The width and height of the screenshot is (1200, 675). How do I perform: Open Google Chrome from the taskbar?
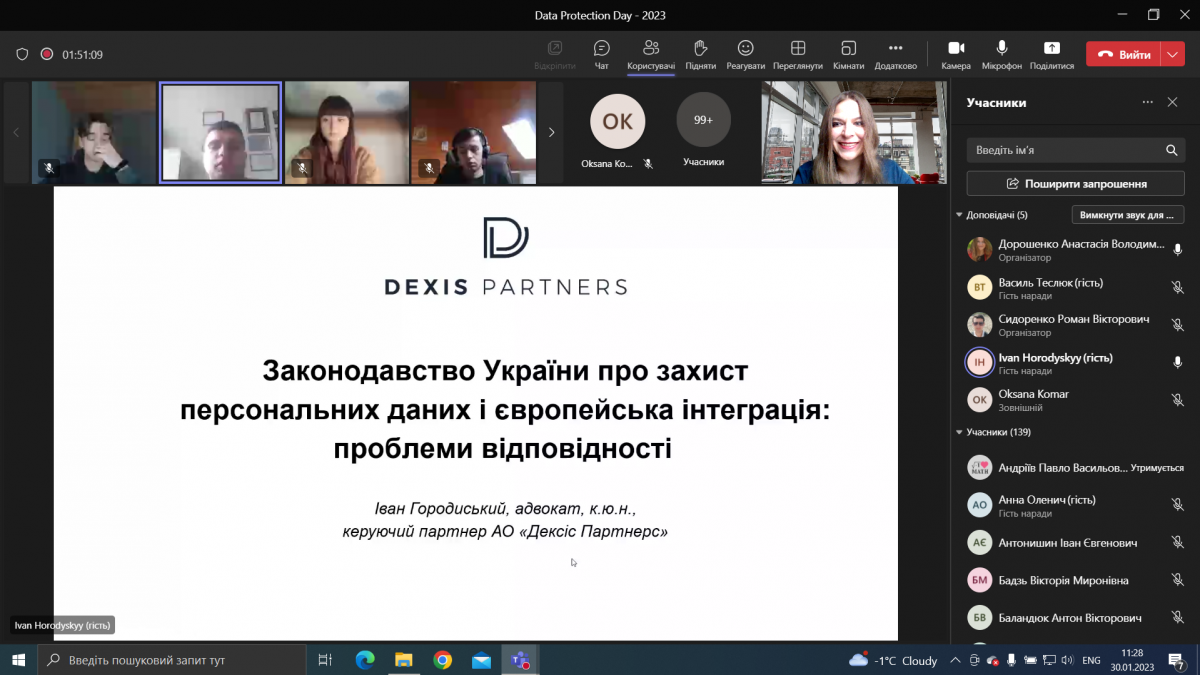pyautogui.click(x=442, y=660)
